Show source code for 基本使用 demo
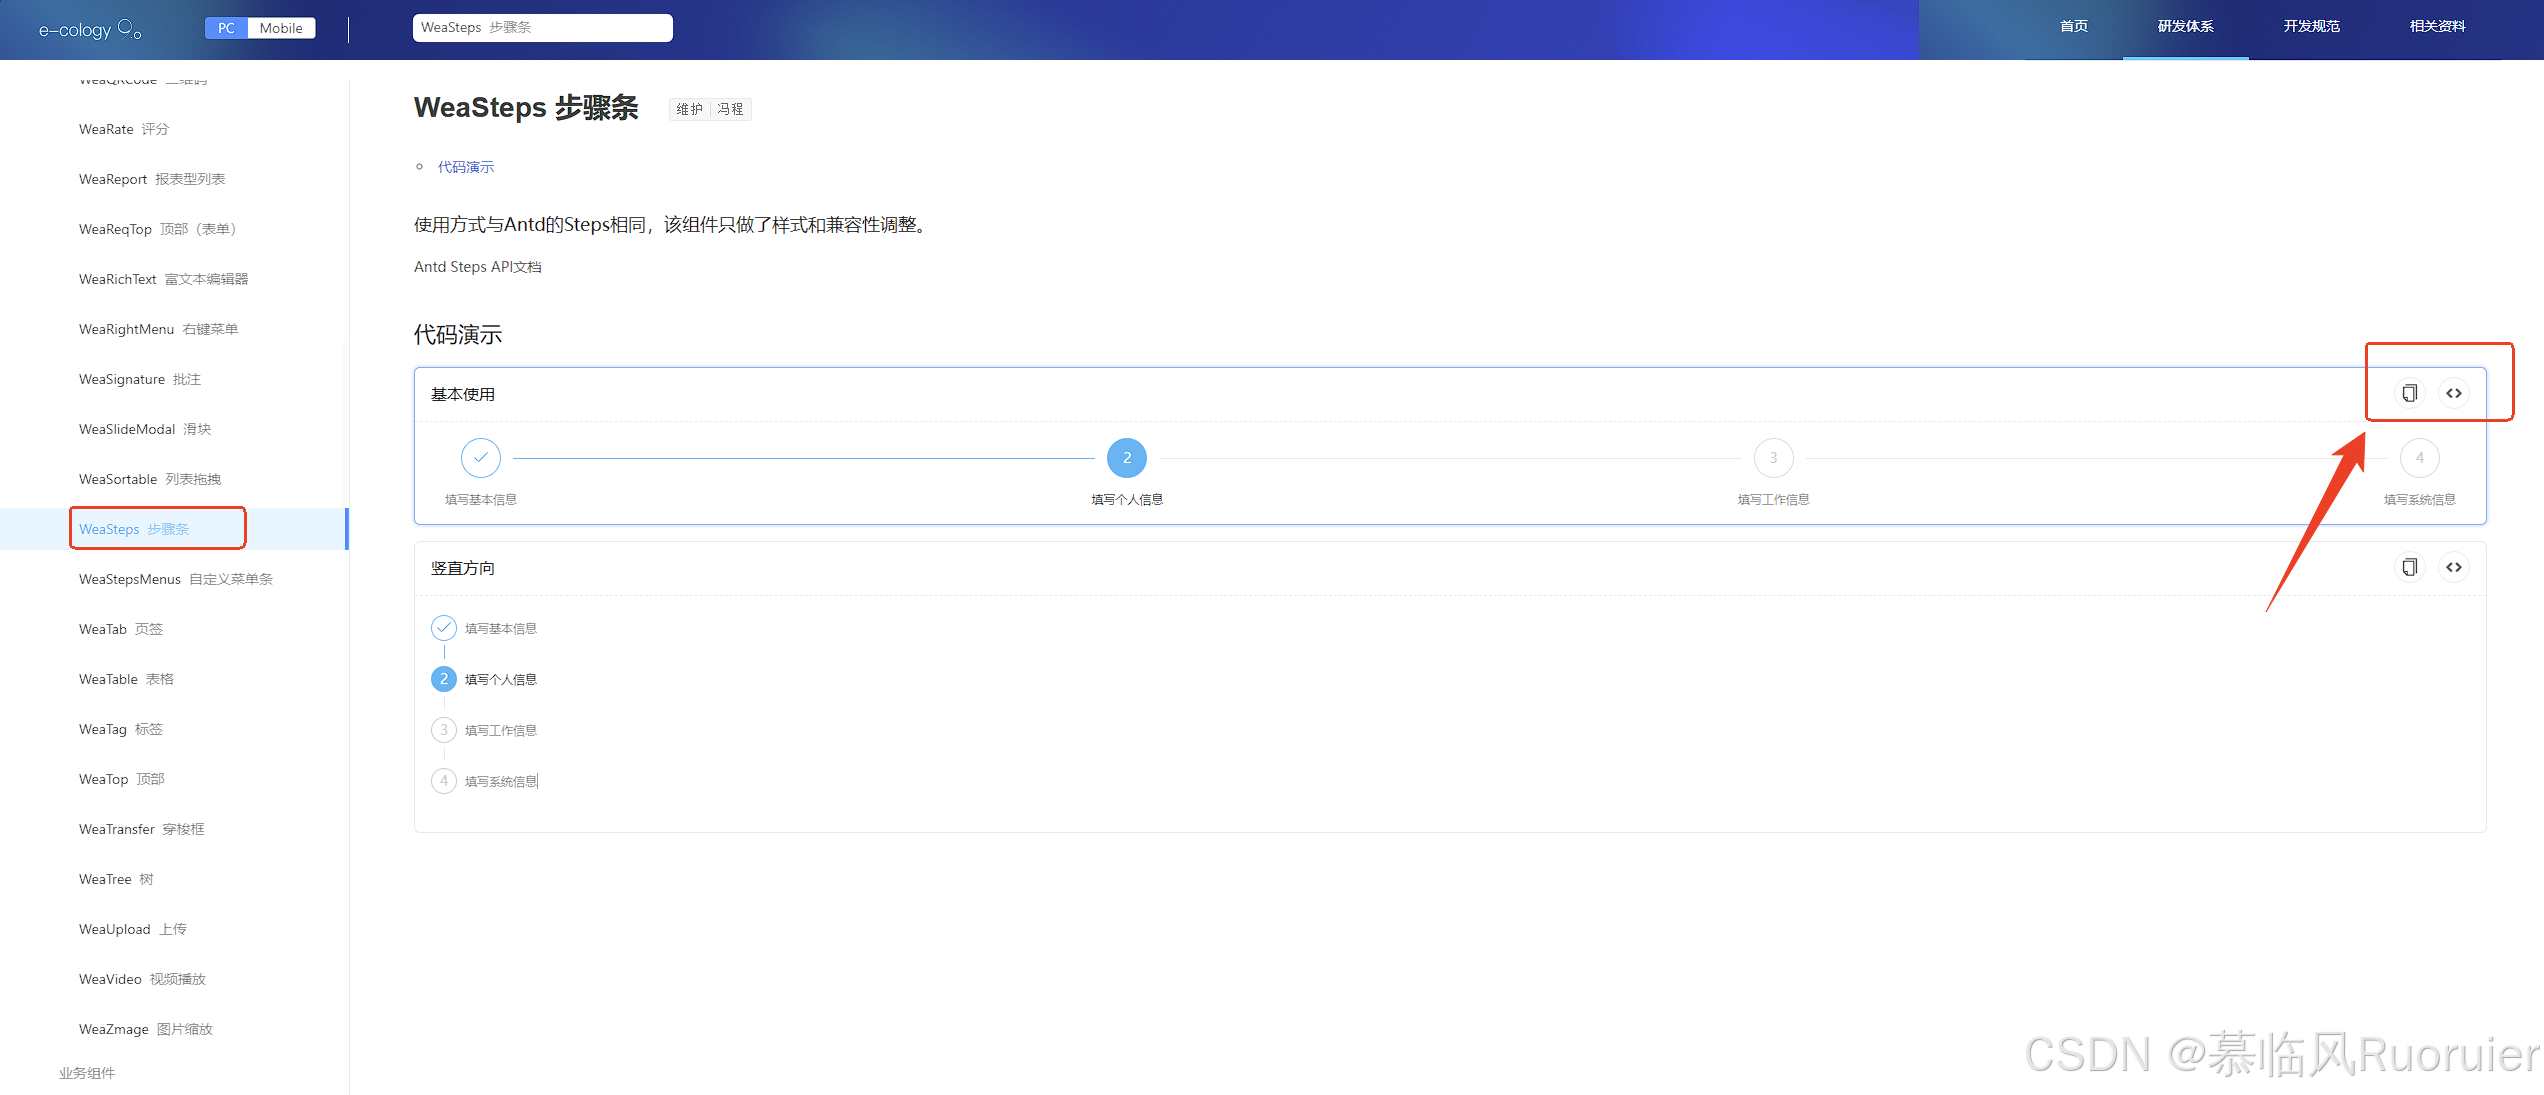 click(2454, 393)
